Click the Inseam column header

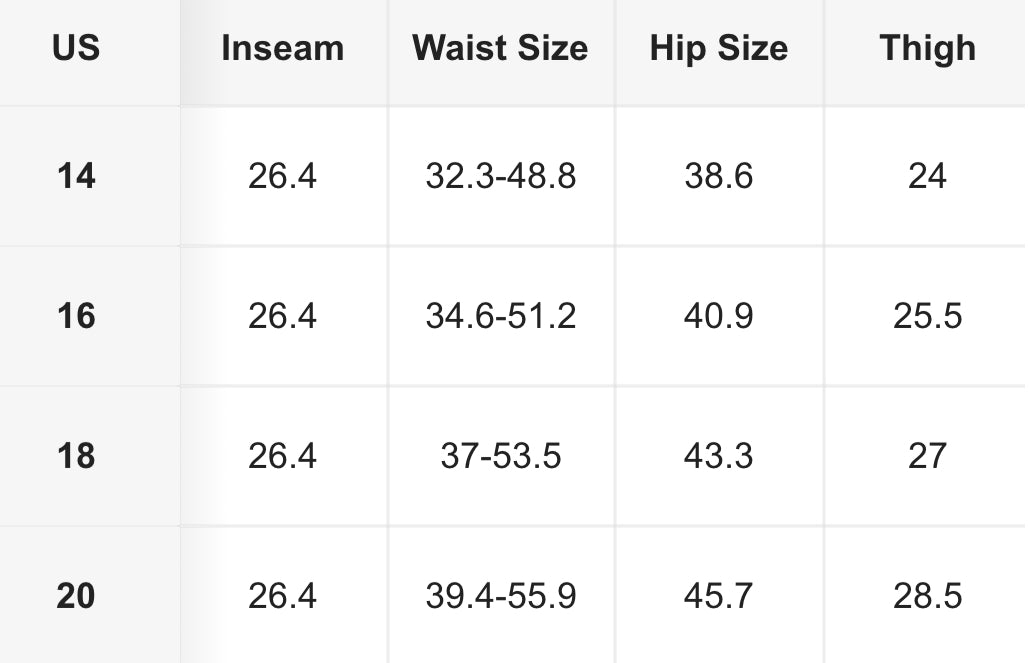point(282,48)
